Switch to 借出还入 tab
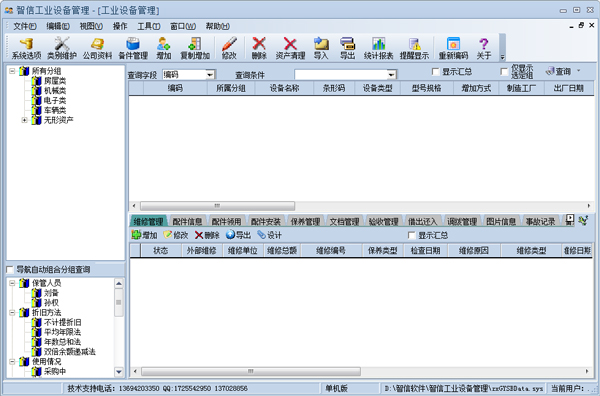The width and height of the screenshot is (600, 396). 422,221
